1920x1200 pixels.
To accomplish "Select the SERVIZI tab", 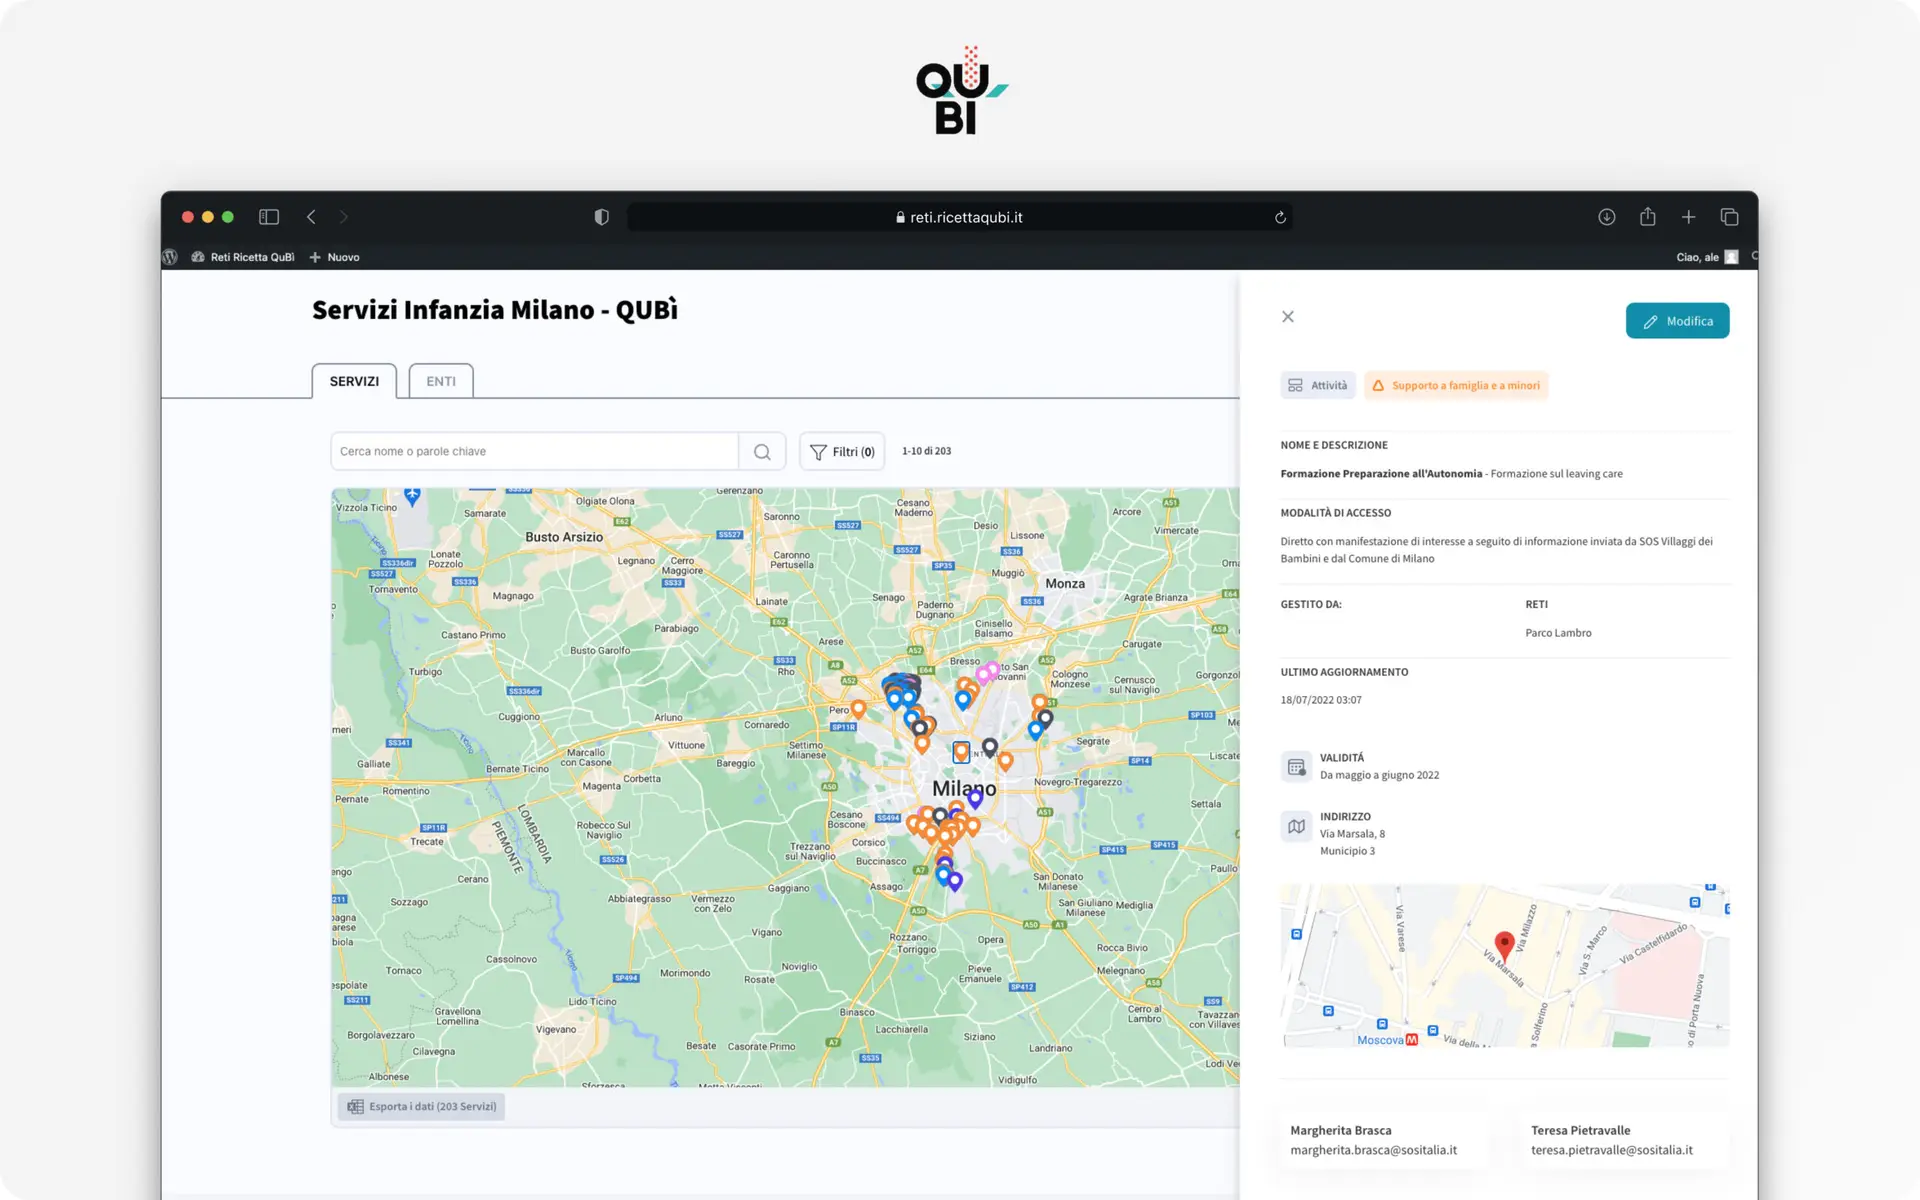I will click(354, 381).
